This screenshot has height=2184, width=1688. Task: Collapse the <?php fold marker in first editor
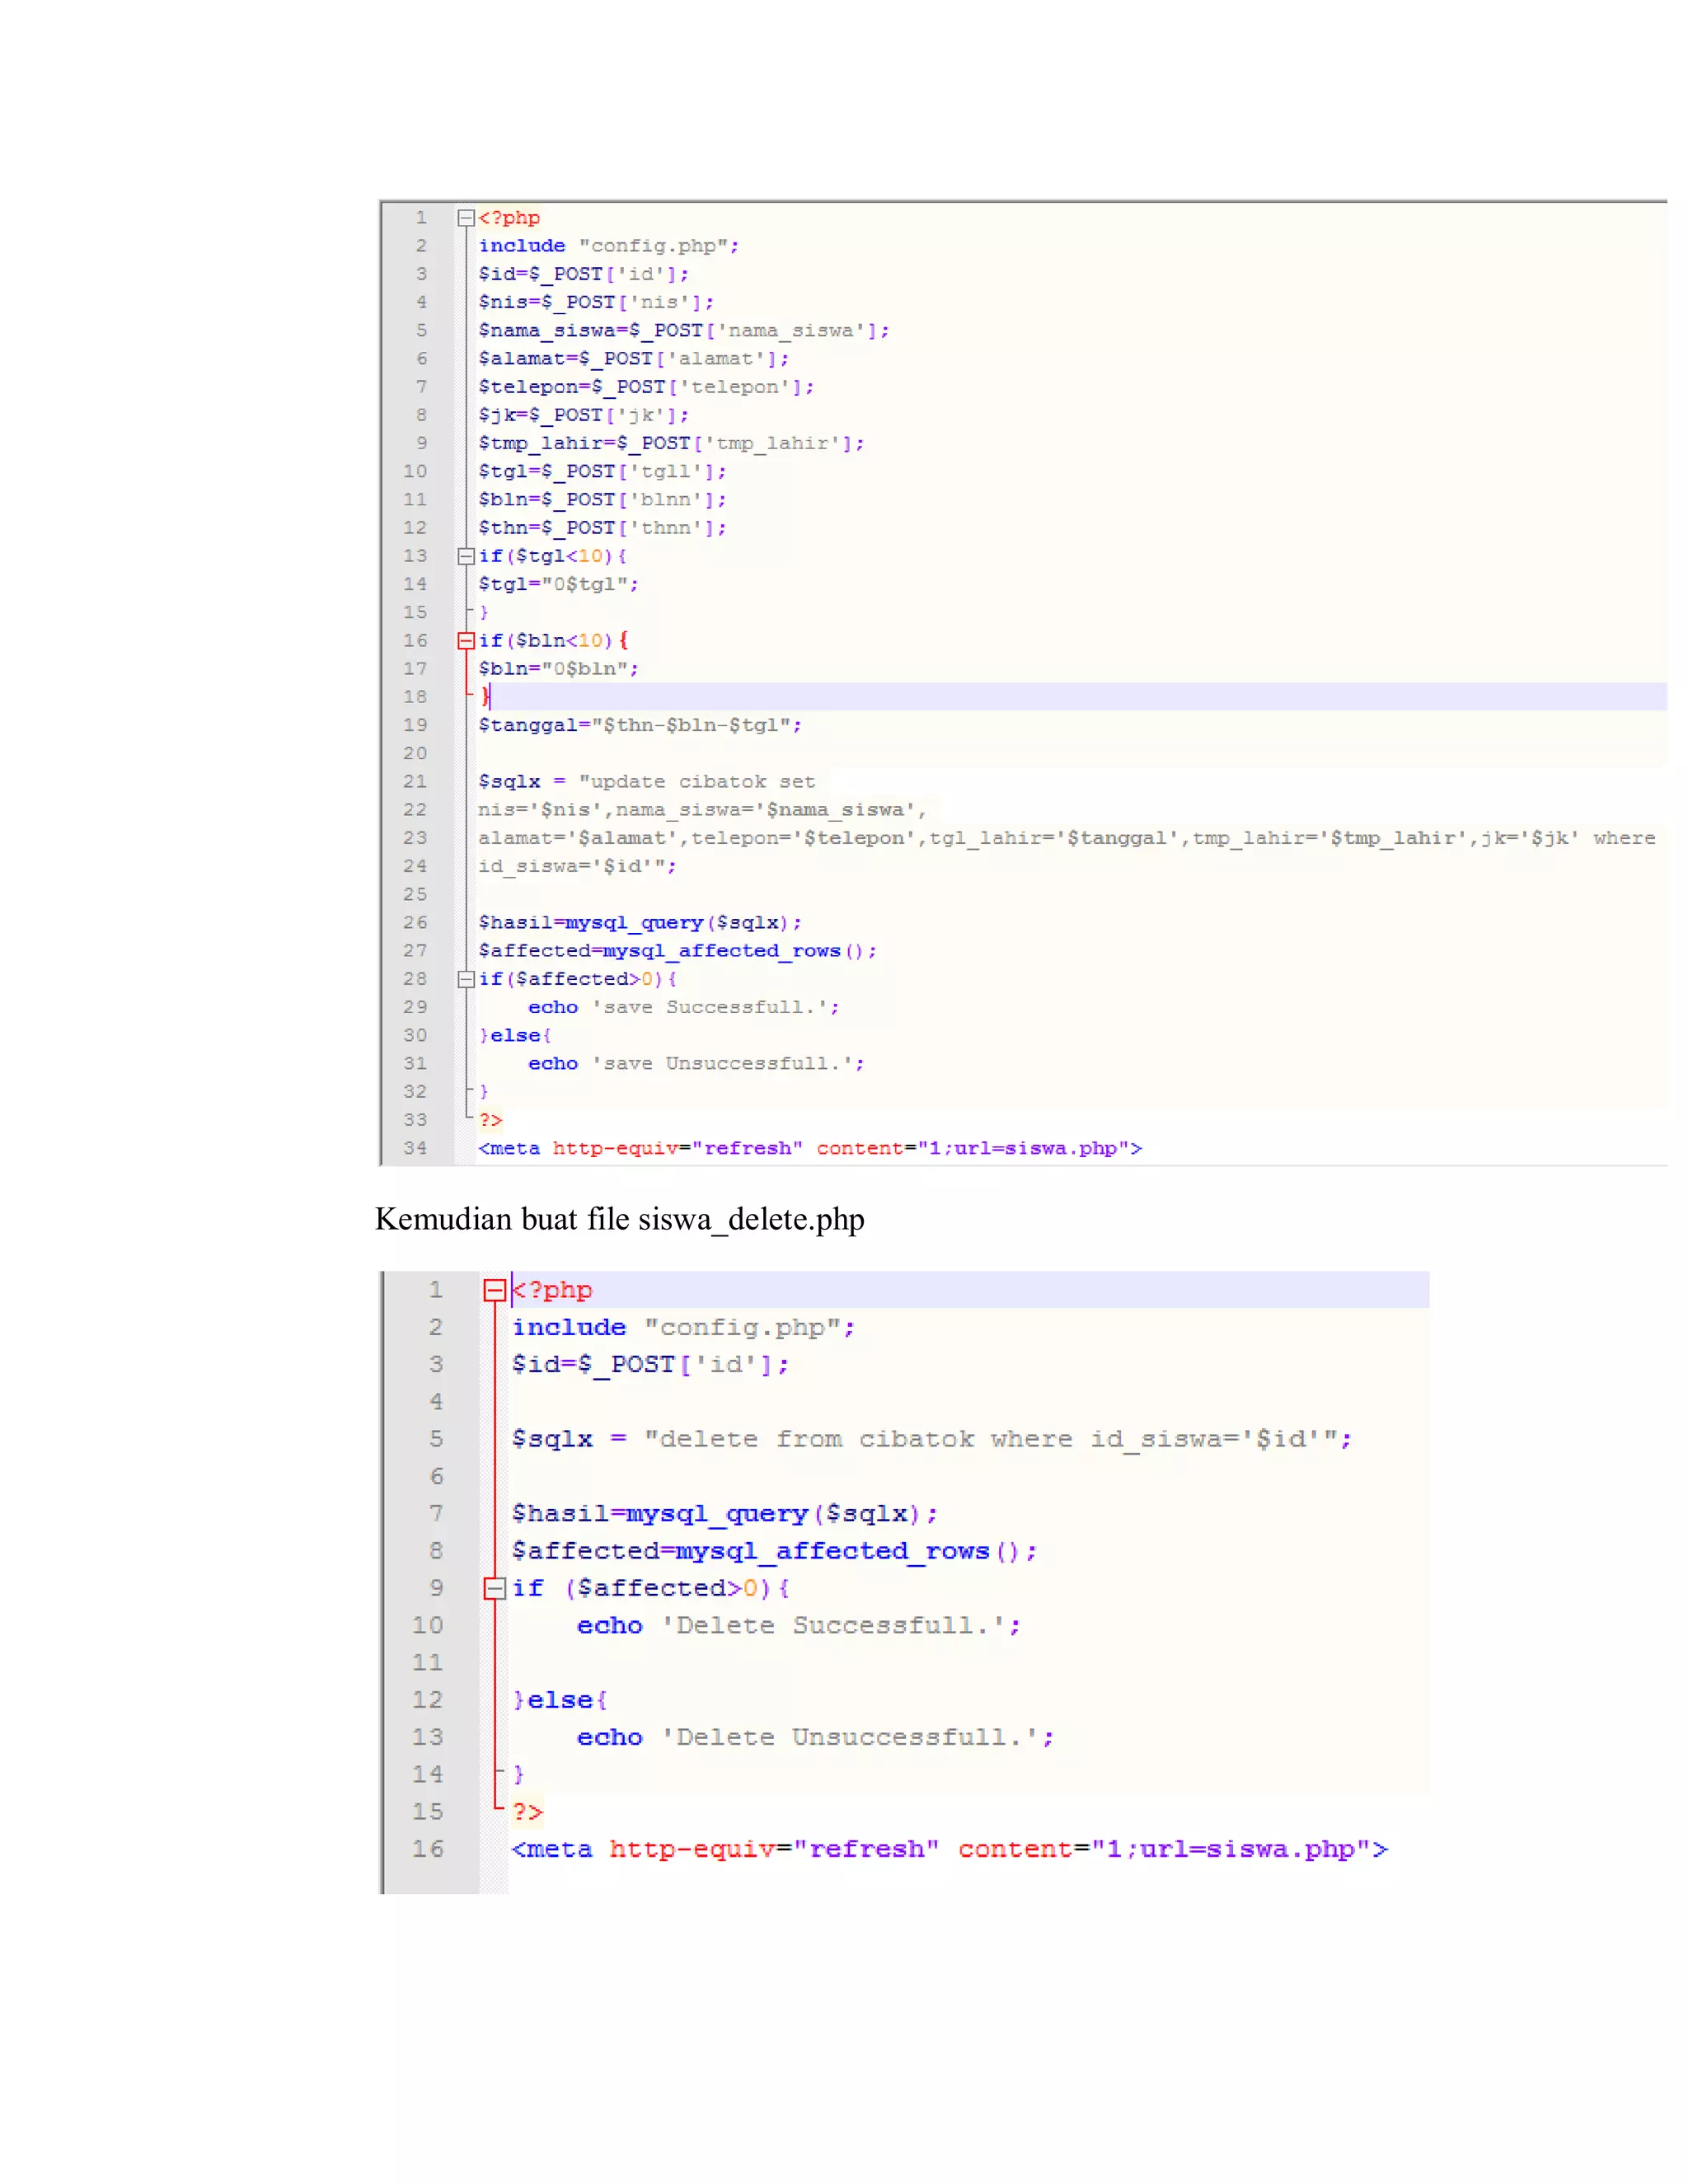click(x=465, y=217)
